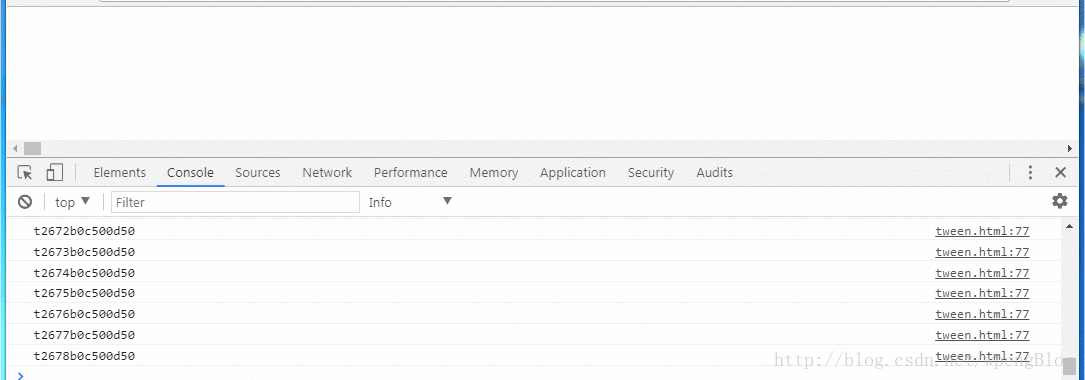Open console settings gear icon

1059,201
